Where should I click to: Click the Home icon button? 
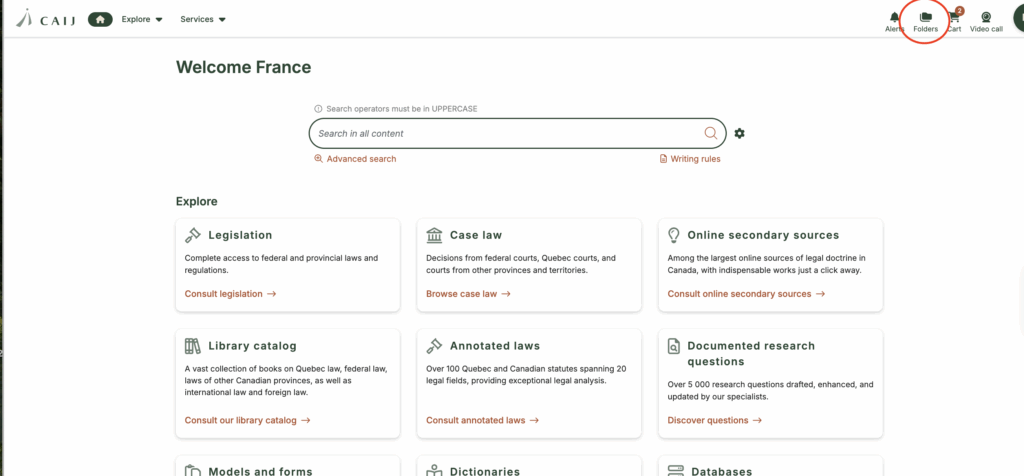[x=100, y=20]
